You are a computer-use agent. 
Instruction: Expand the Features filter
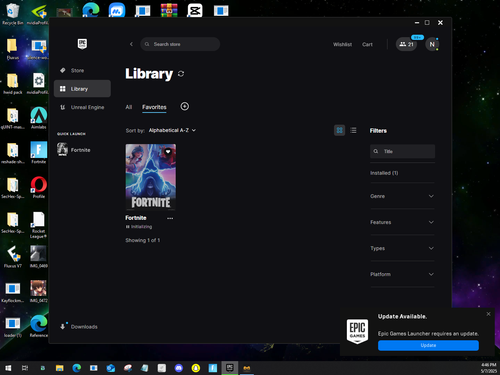tap(402, 222)
